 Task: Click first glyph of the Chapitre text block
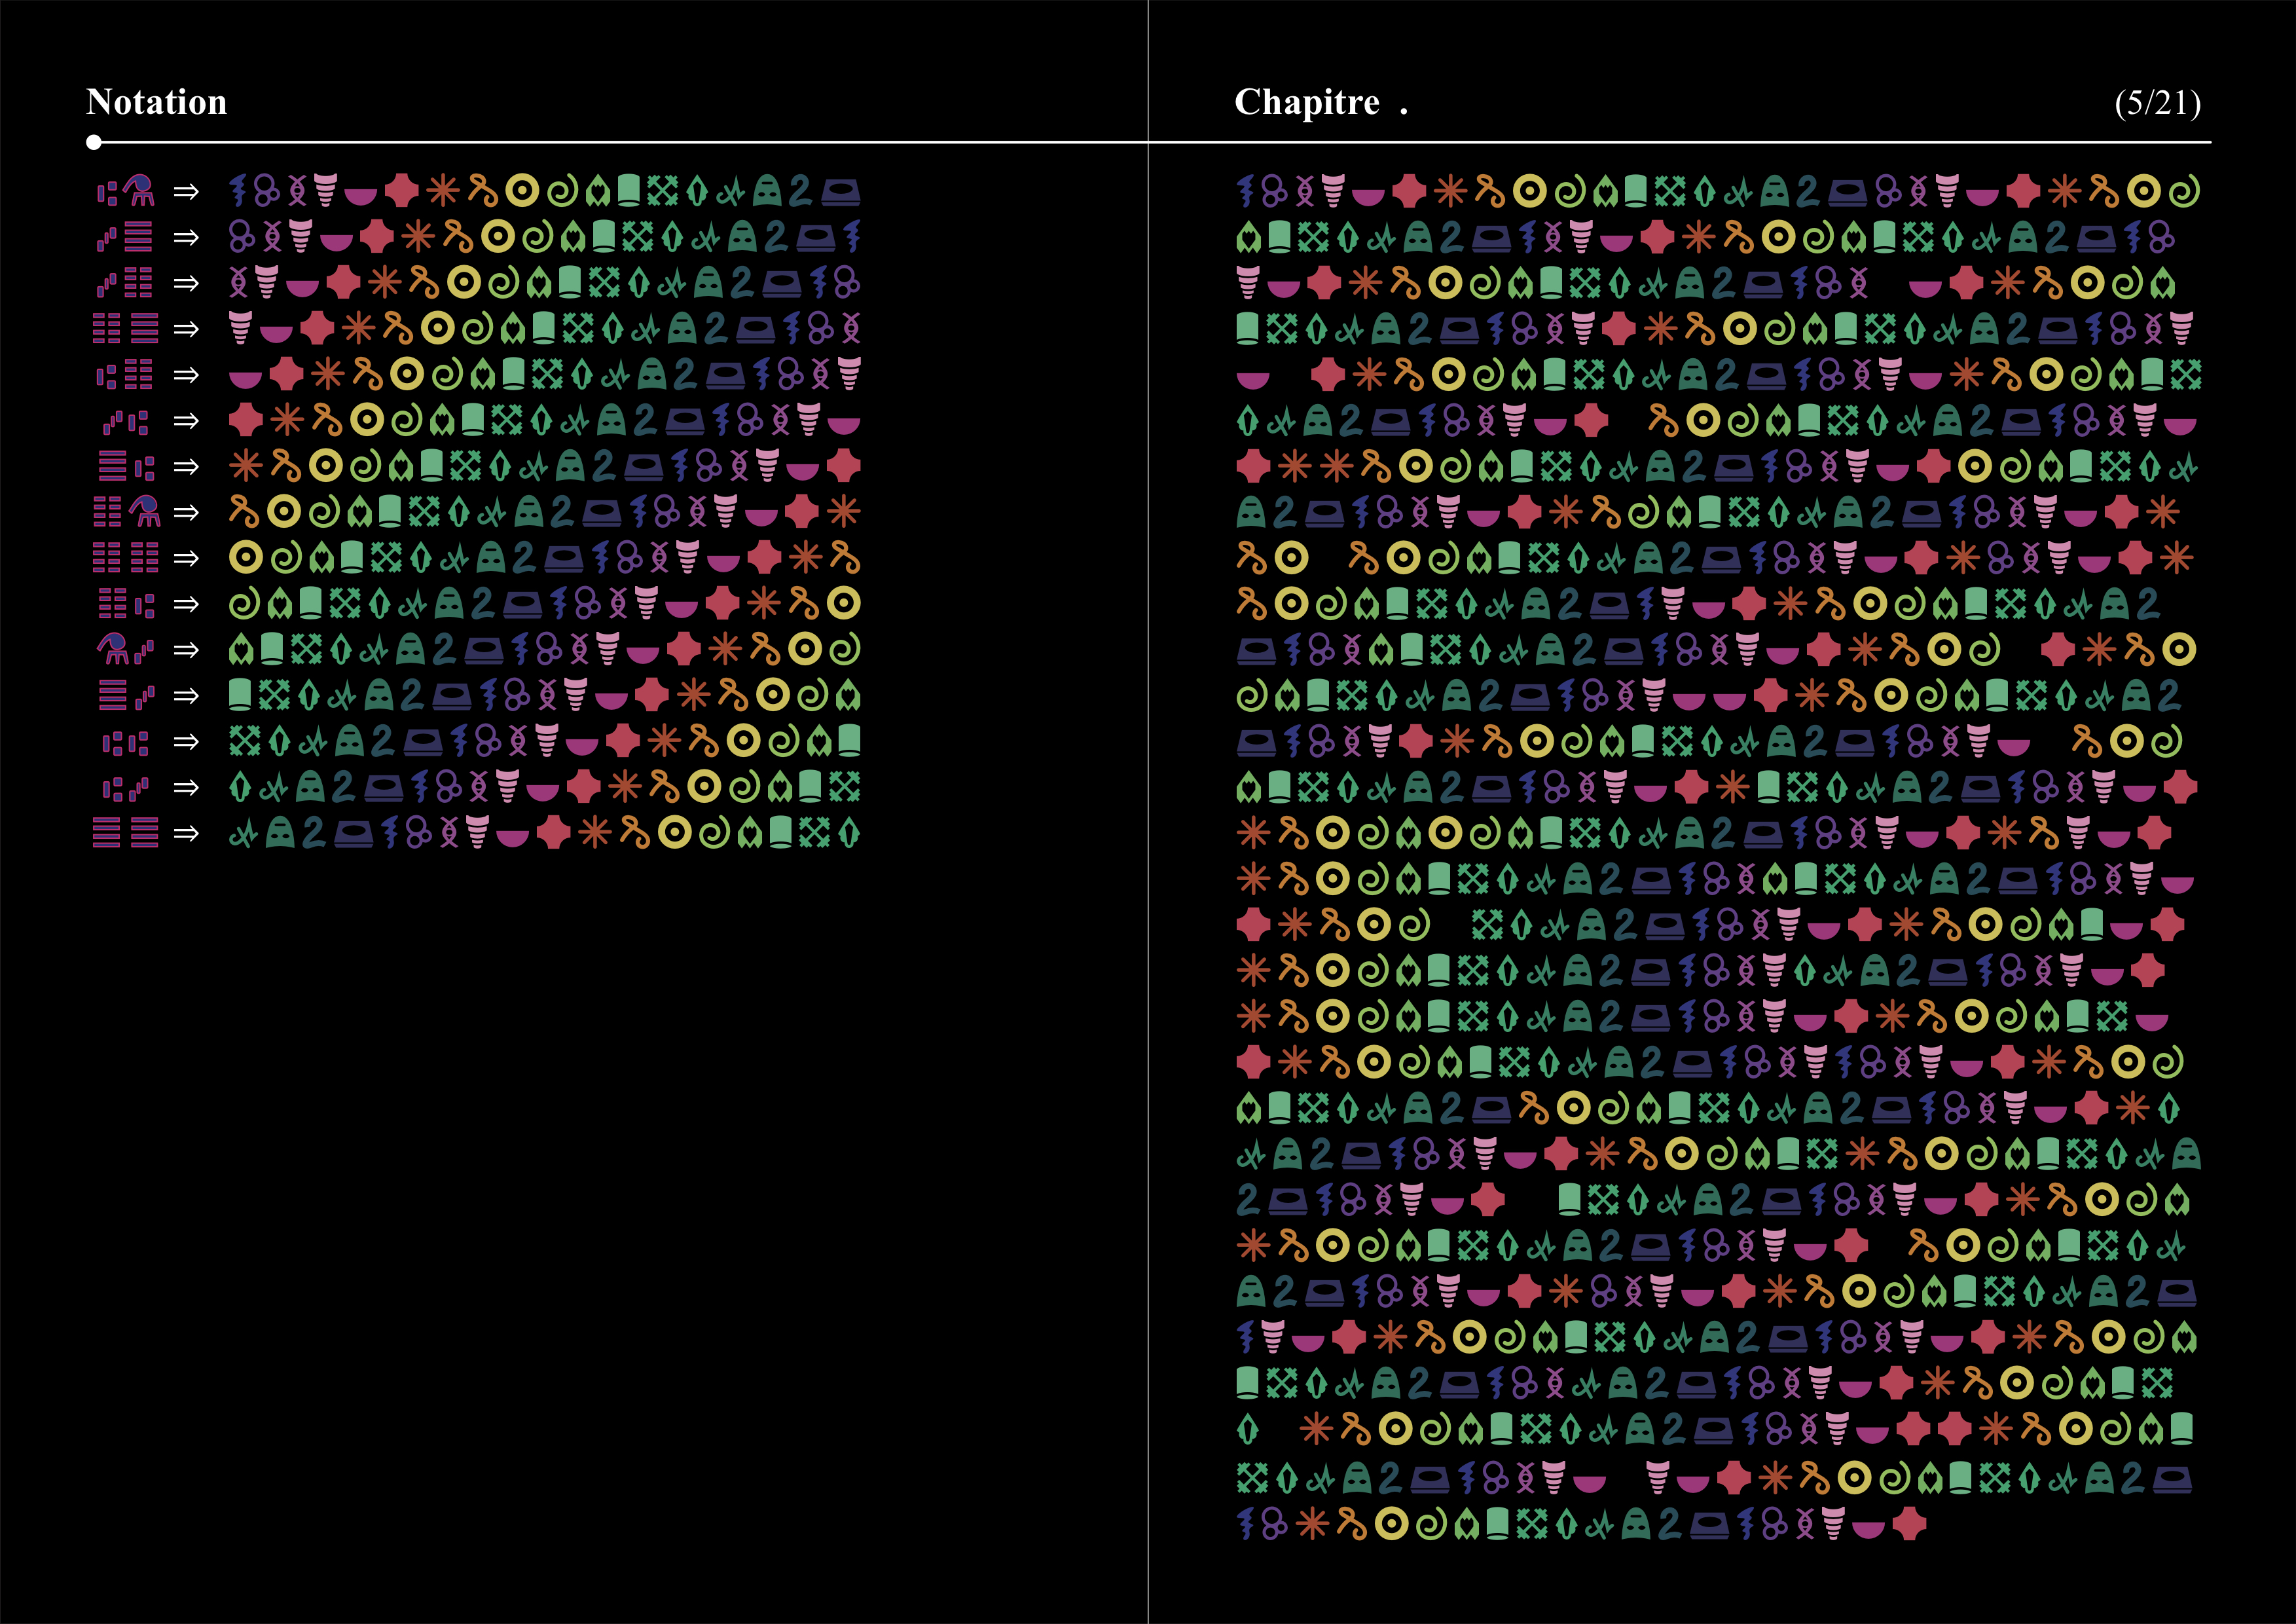coord(1245,190)
